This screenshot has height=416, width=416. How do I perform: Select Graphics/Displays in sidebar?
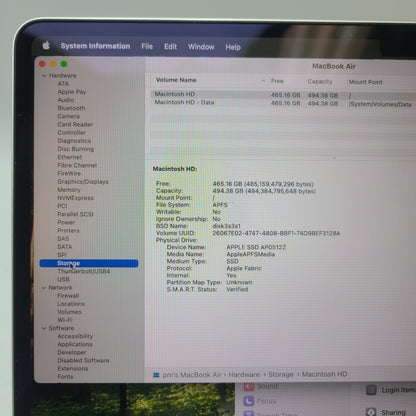tap(83, 182)
